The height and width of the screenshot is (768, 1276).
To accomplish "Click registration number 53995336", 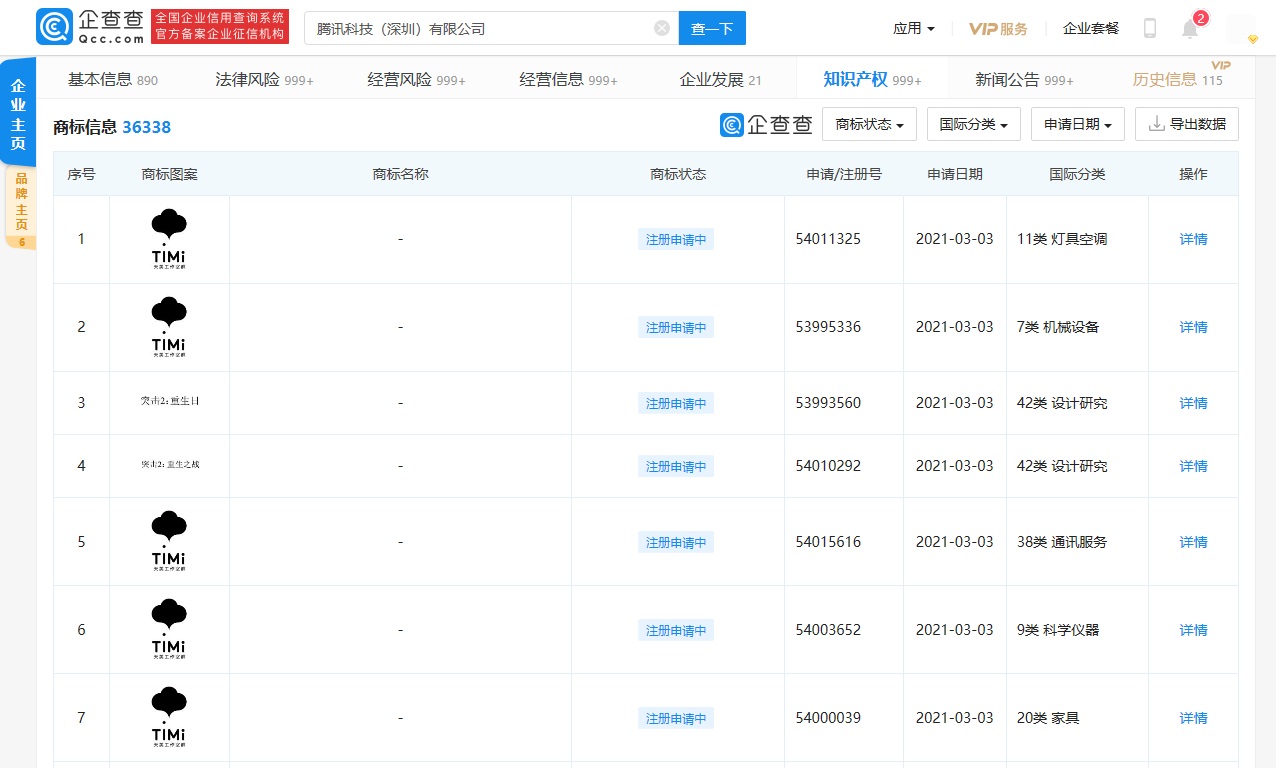I will 828,327.
